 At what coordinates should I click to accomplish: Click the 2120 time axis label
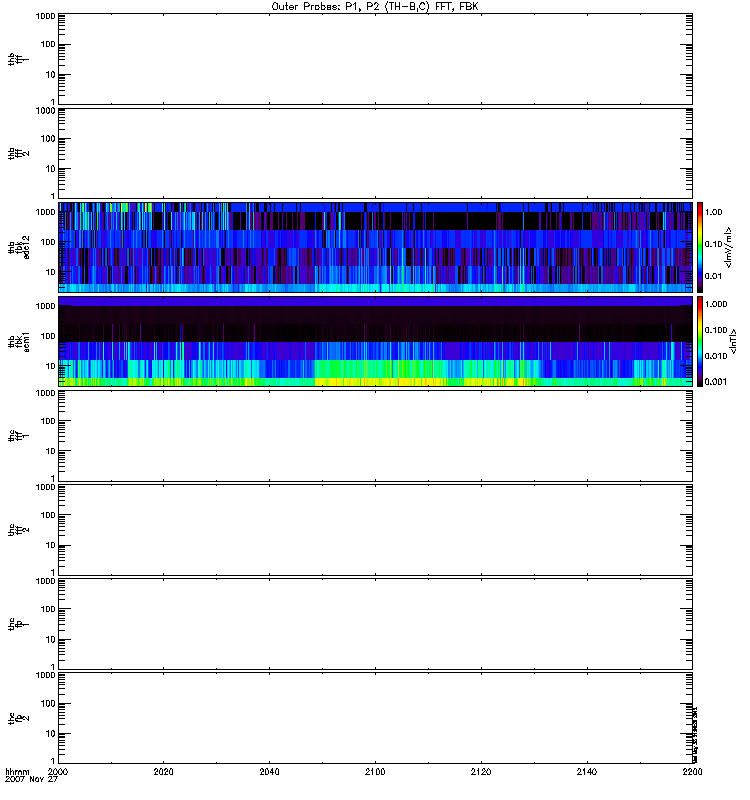point(481,772)
